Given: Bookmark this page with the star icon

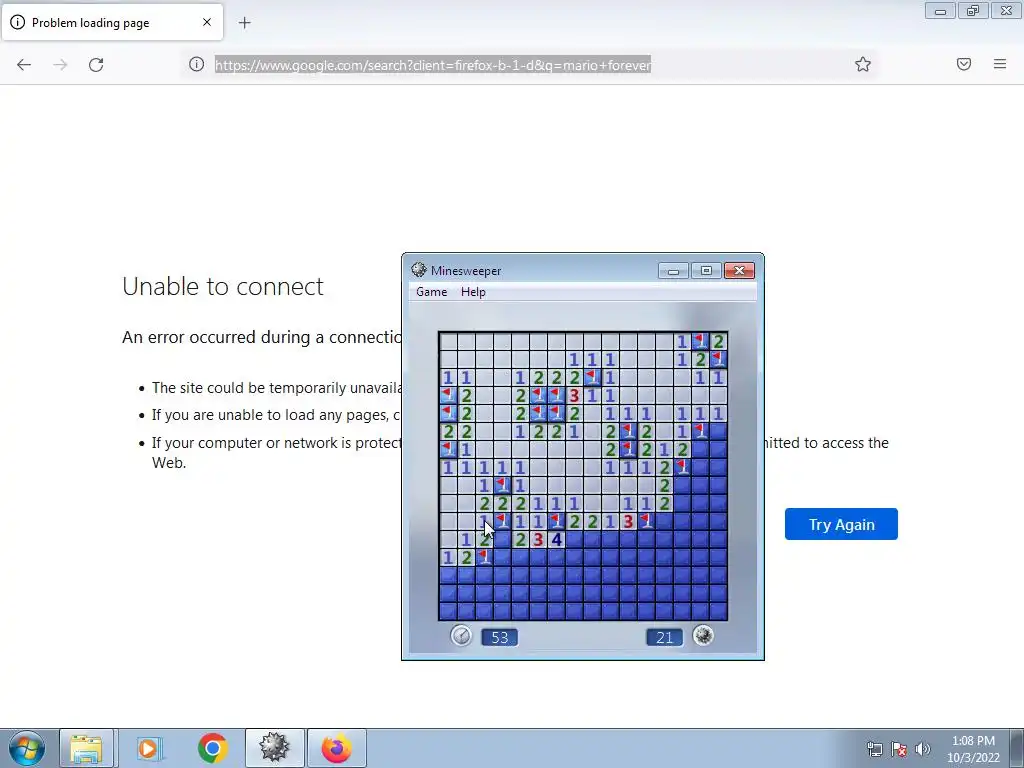Looking at the screenshot, I should tap(863, 64).
